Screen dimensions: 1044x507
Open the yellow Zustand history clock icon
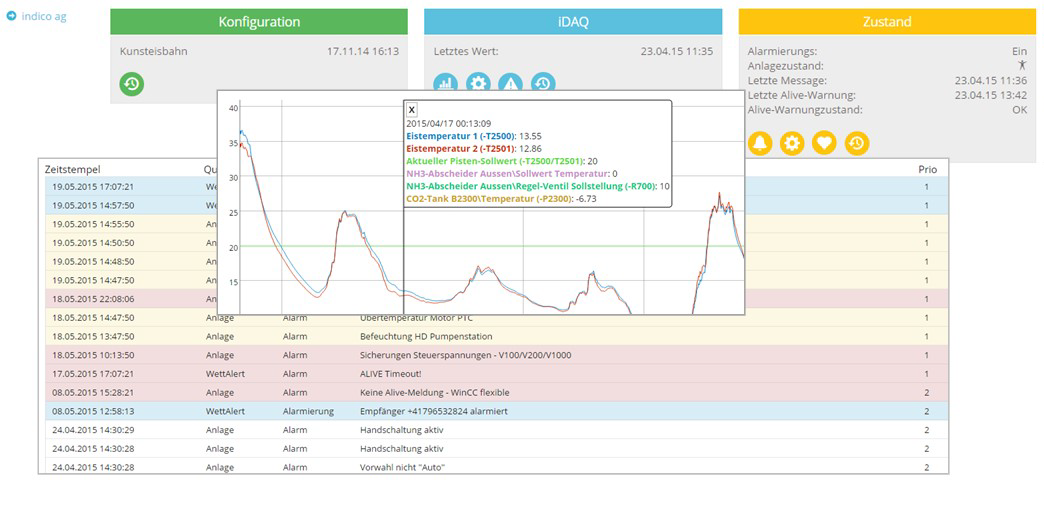(x=857, y=143)
